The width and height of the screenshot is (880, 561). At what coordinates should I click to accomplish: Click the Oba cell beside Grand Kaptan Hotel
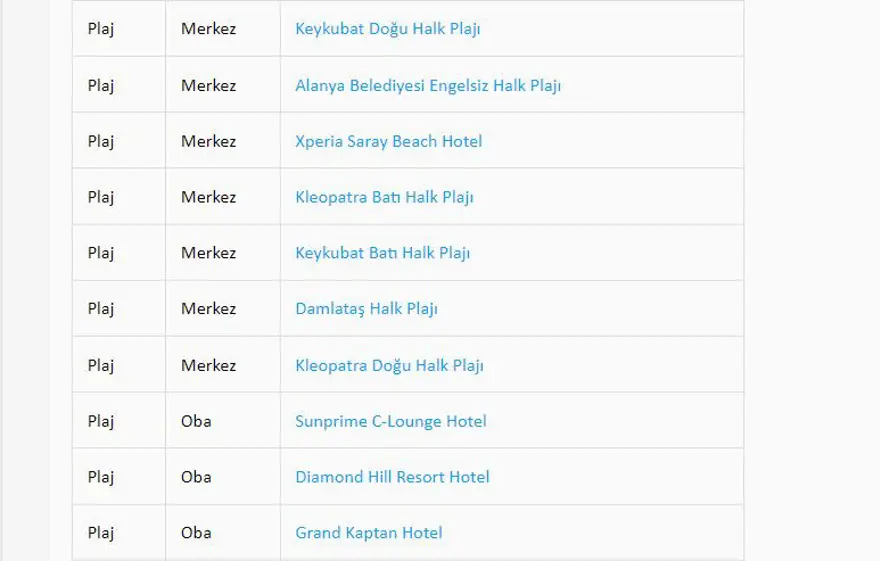(x=196, y=533)
